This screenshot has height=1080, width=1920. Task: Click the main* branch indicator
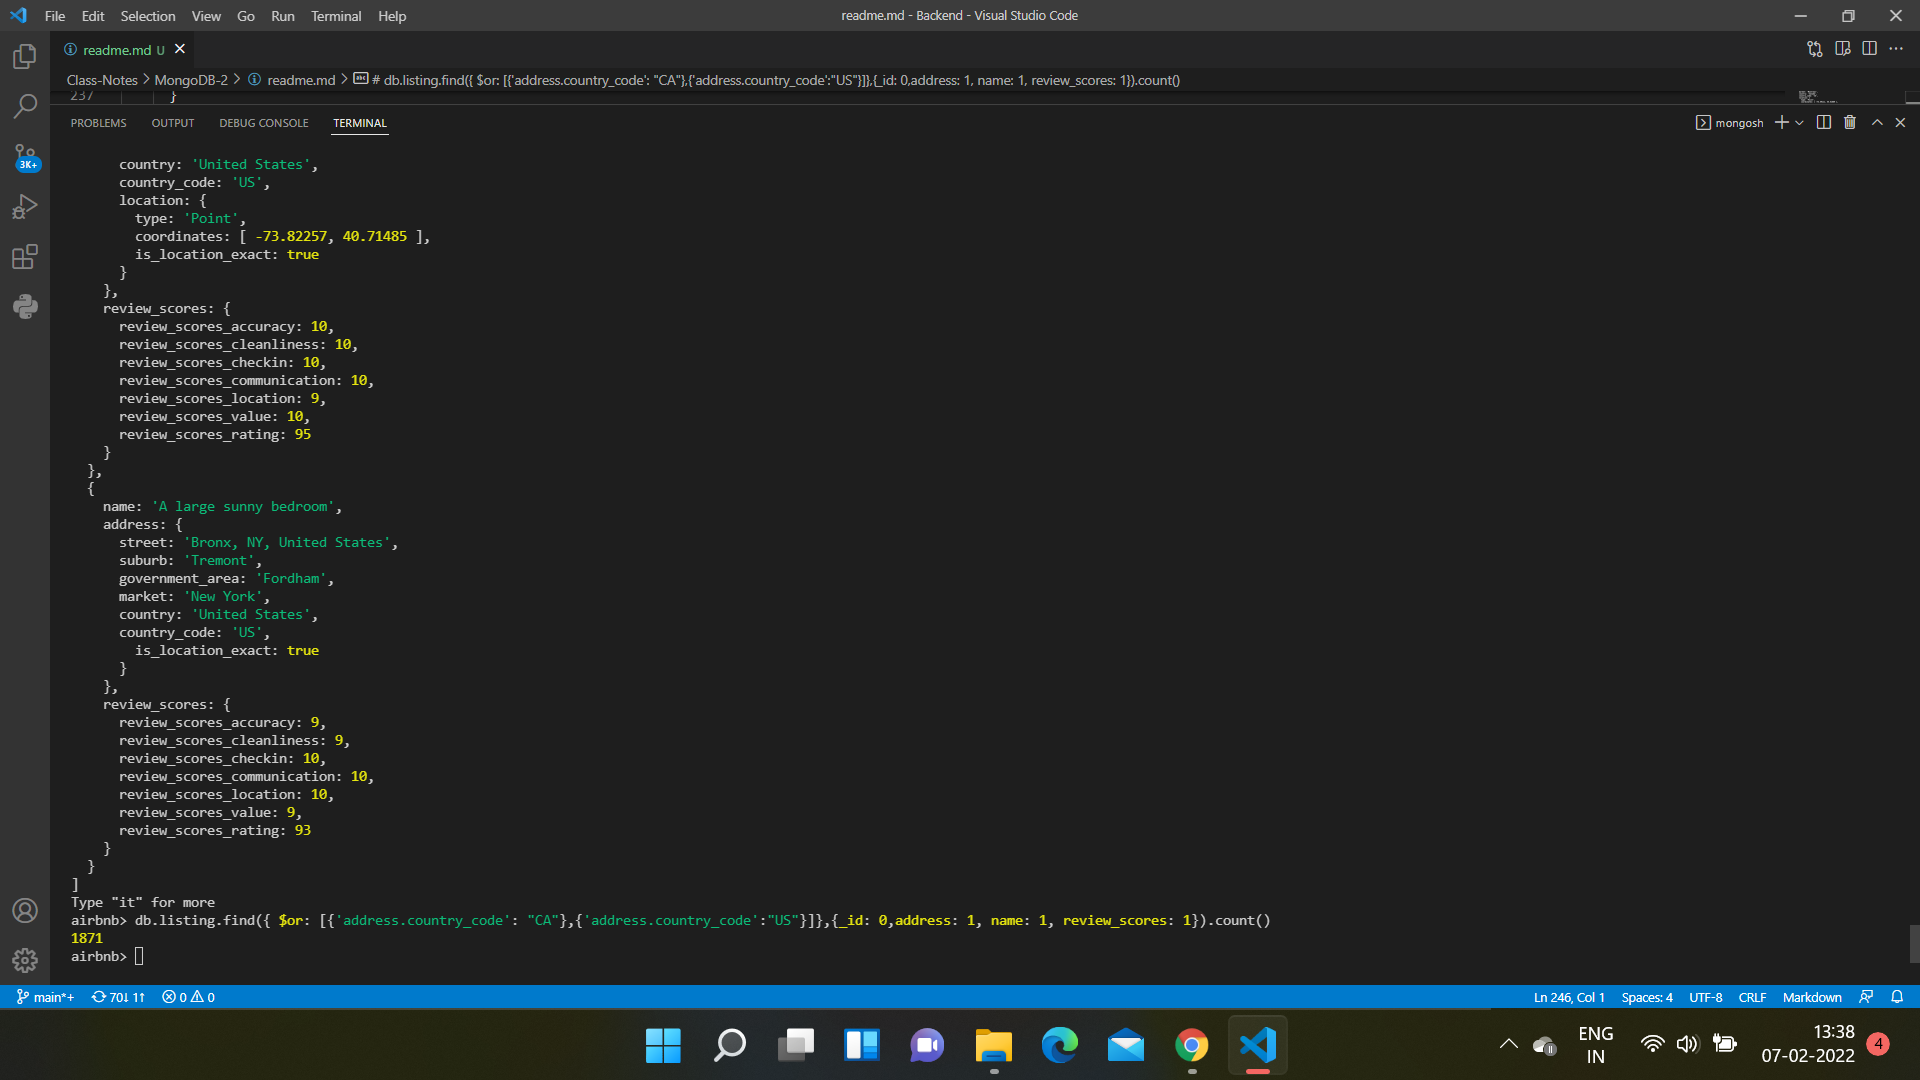(44, 997)
